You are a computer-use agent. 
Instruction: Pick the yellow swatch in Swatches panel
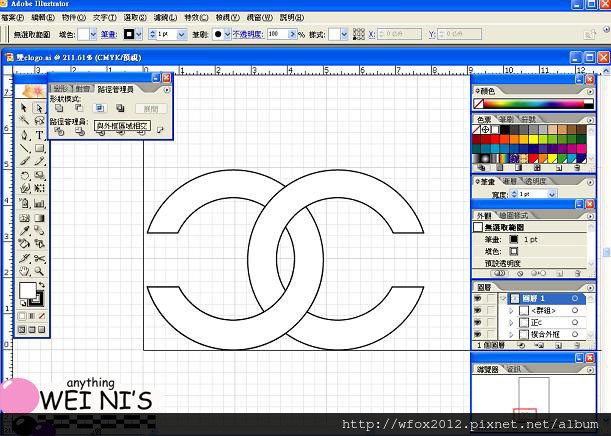pyautogui.click(x=533, y=139)
